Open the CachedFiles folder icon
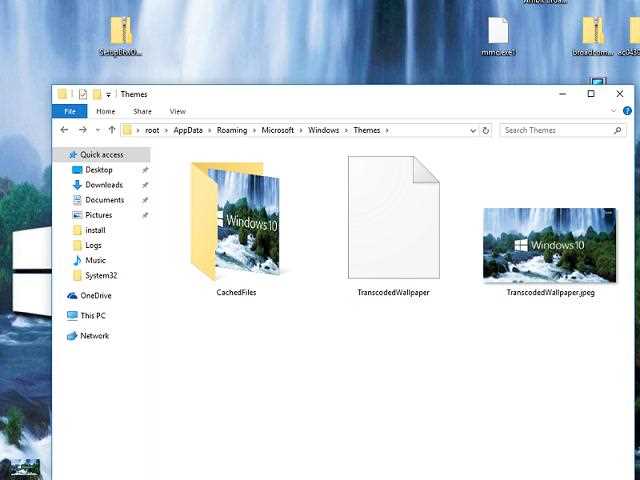This screenshot has width=640, height=480. click(236, 221)
